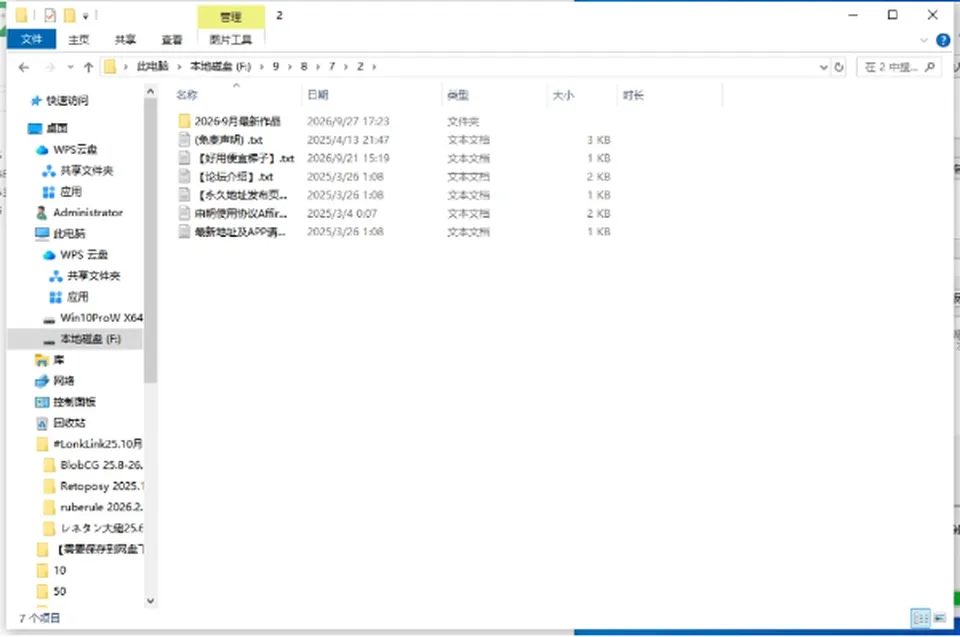Screen dimensions: 960x637
Task: Expand the address bar history dropdown
Action: (823, 67)
